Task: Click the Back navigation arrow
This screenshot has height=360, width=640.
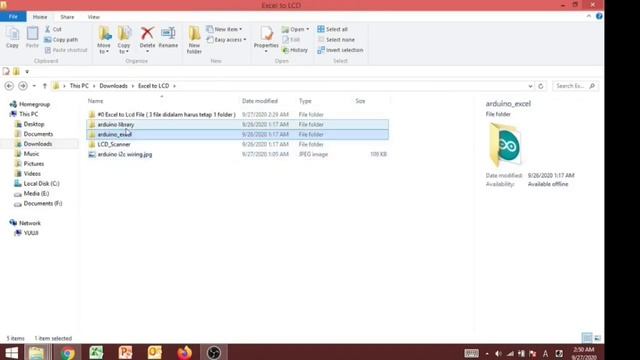Action: coord(9,86)
